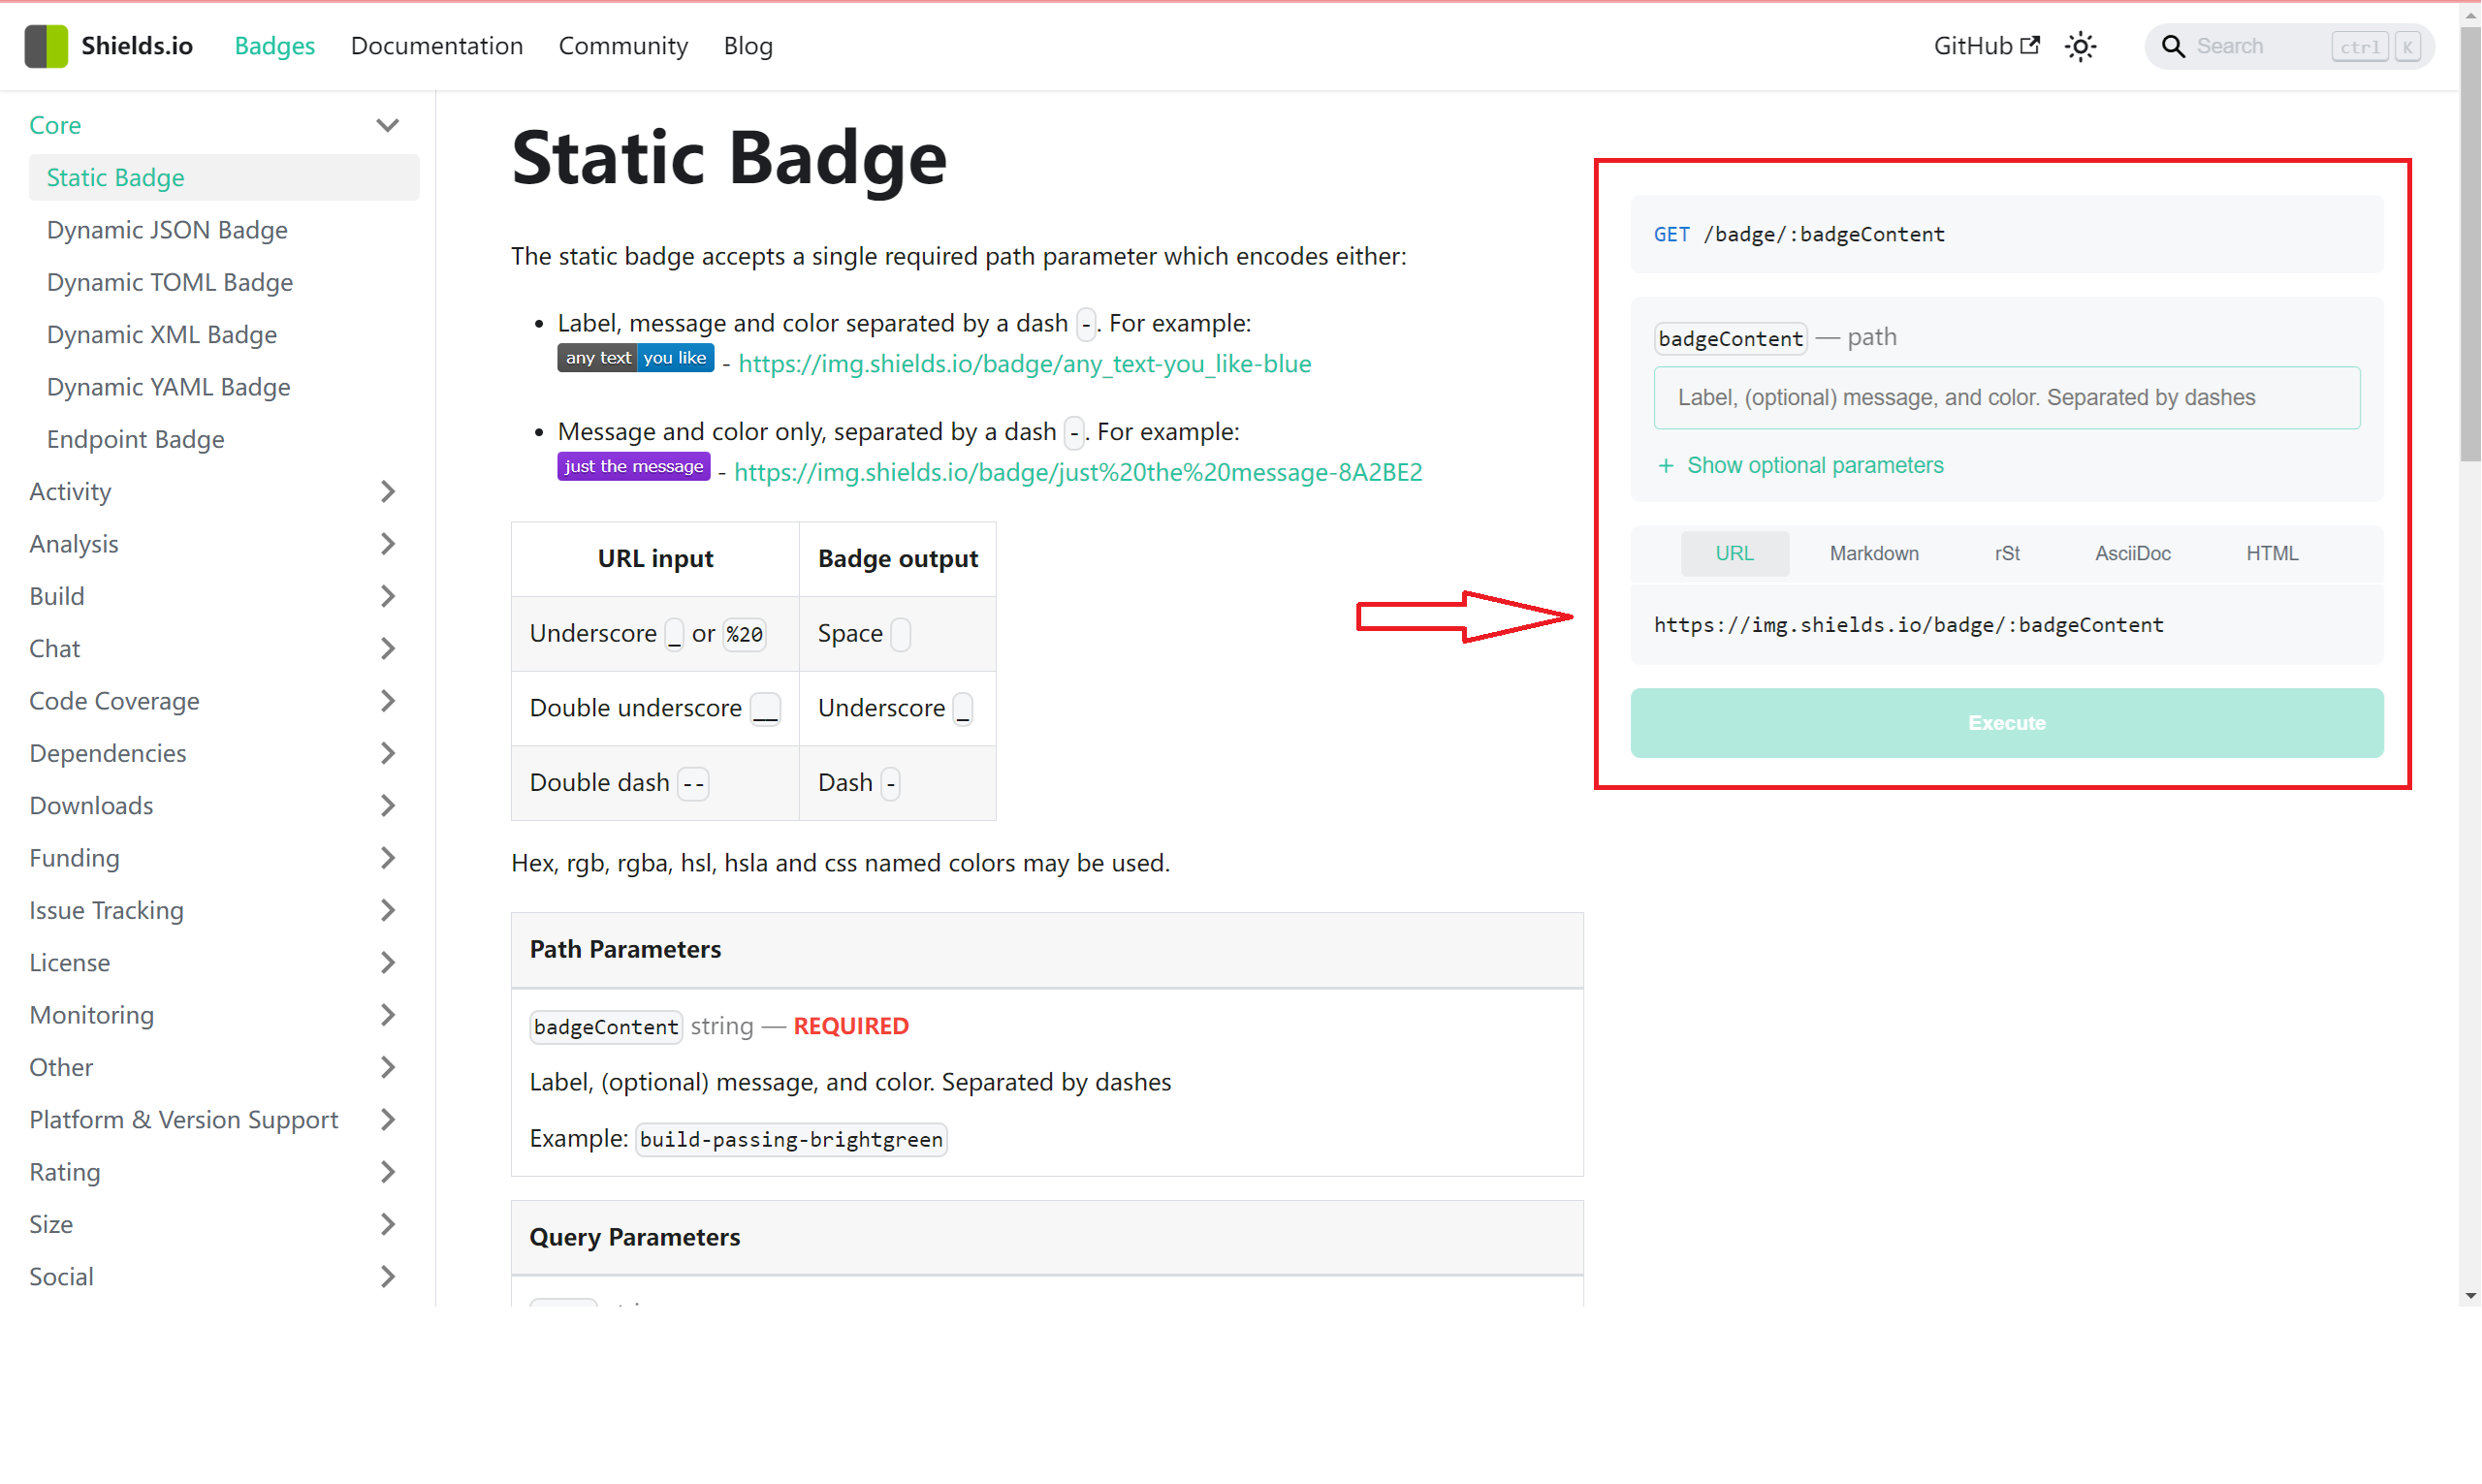Expand the Build category
Screen dimensions: 2482x1484
(387, 596)
